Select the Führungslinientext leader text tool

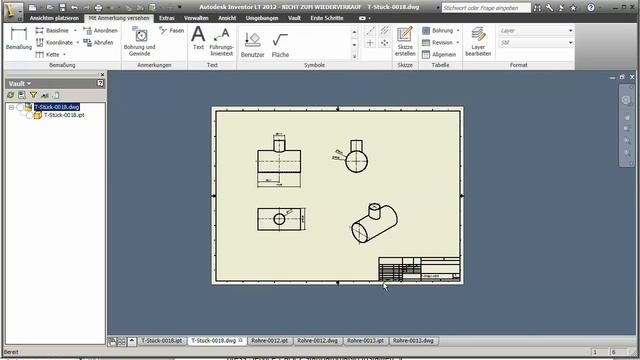(x=221, y=41)
